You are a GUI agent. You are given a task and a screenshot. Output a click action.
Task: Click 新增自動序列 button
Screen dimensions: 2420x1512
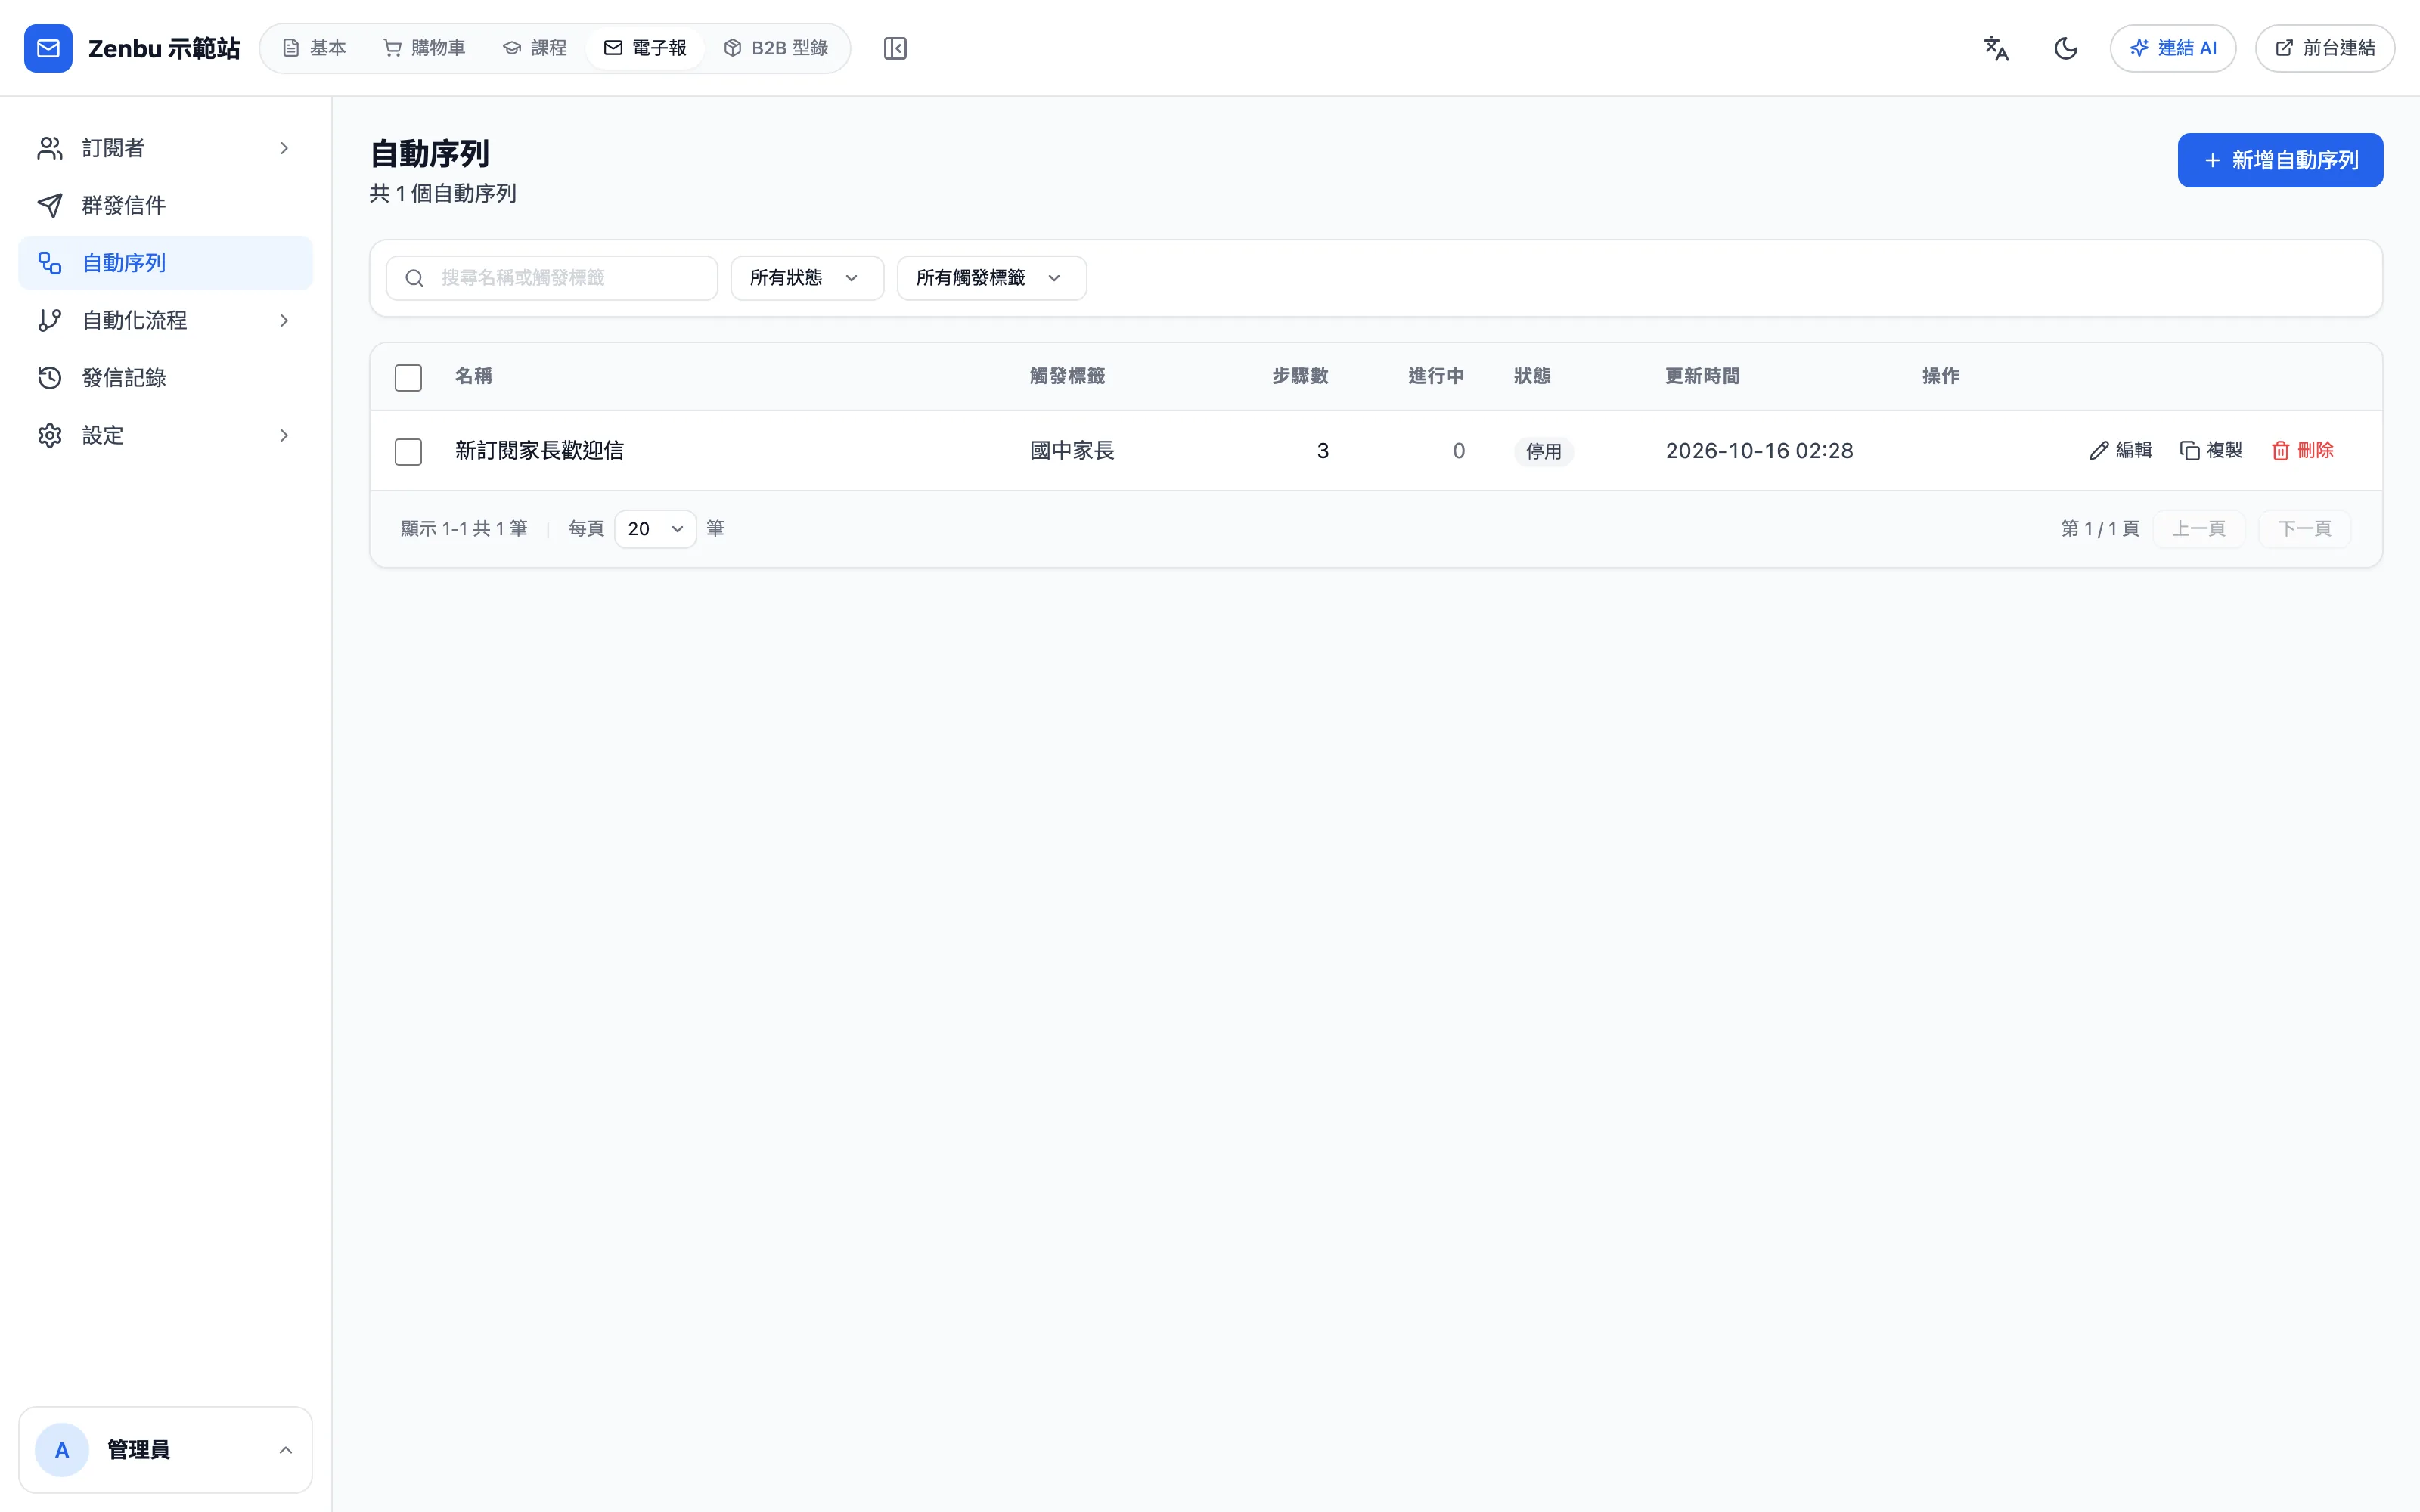click(2280, 160)
